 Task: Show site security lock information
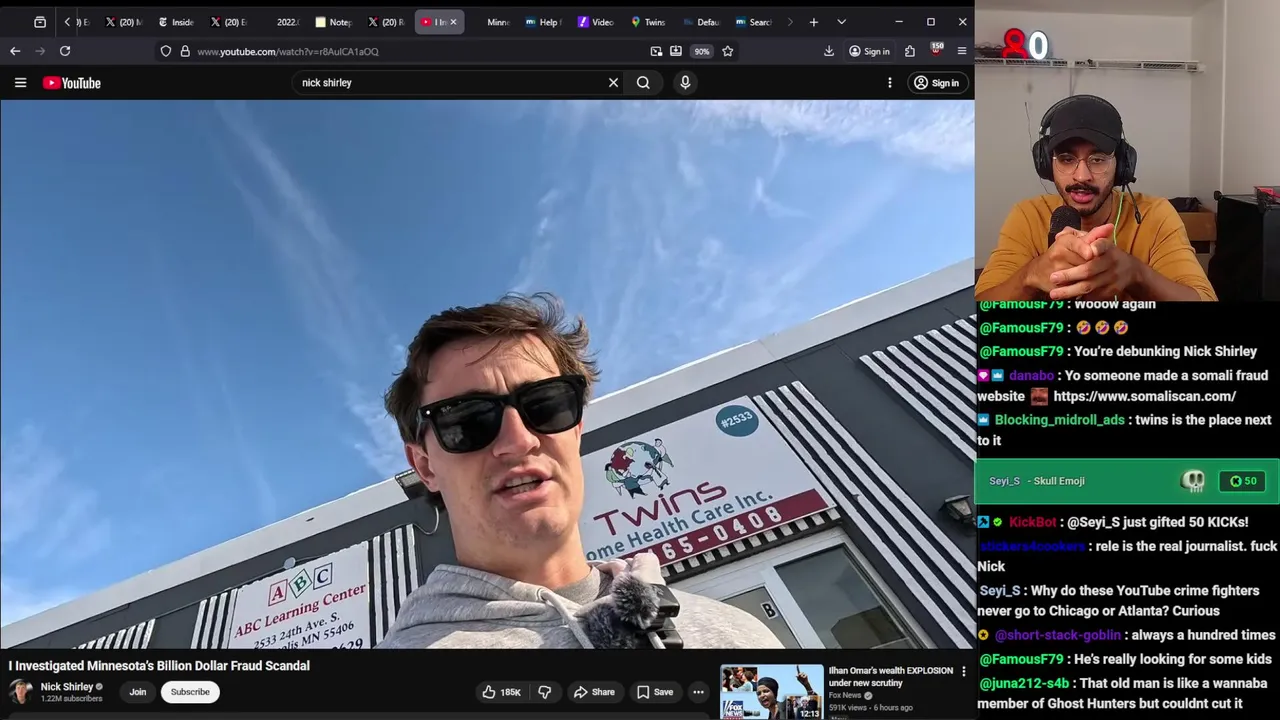coord(185,51)
